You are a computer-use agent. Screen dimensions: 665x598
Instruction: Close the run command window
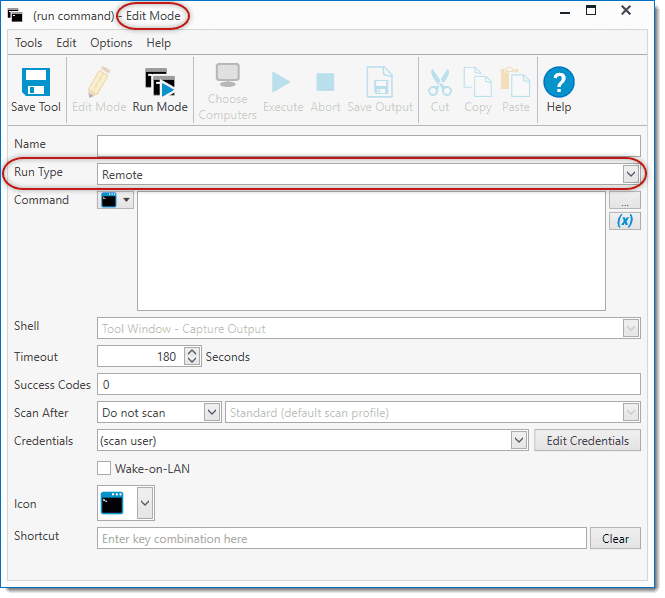[626, 10]
